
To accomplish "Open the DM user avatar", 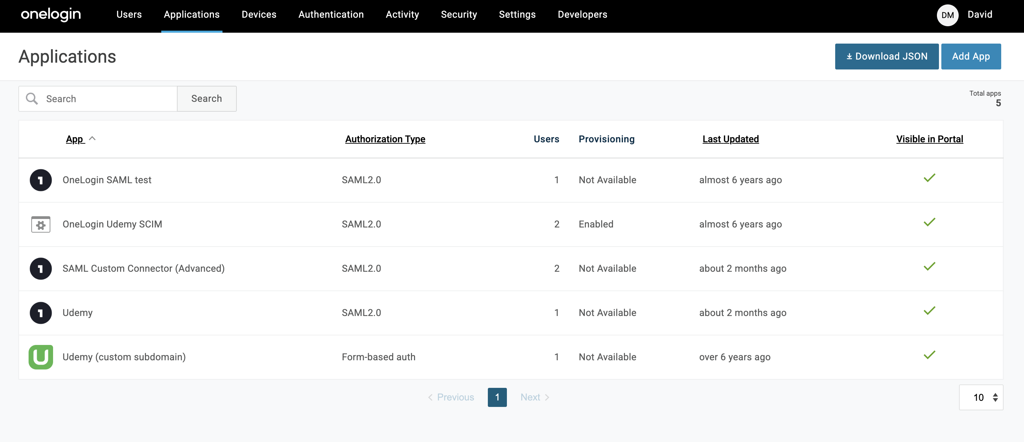I will click(947, 14).
